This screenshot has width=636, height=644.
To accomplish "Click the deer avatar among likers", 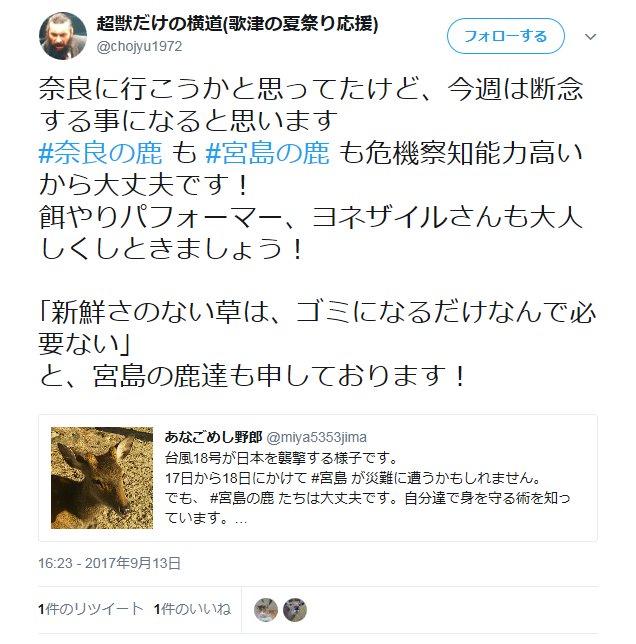I will click(295, 610).
